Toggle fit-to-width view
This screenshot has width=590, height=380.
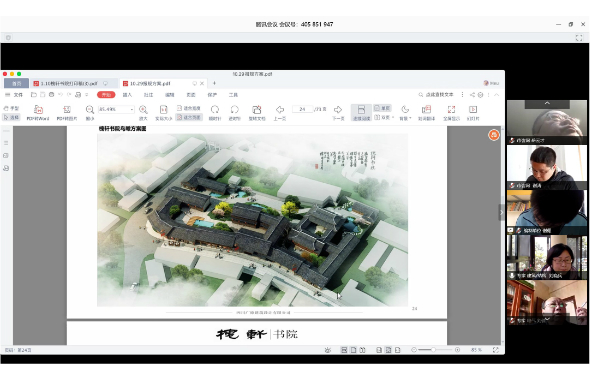coord(189,108)
